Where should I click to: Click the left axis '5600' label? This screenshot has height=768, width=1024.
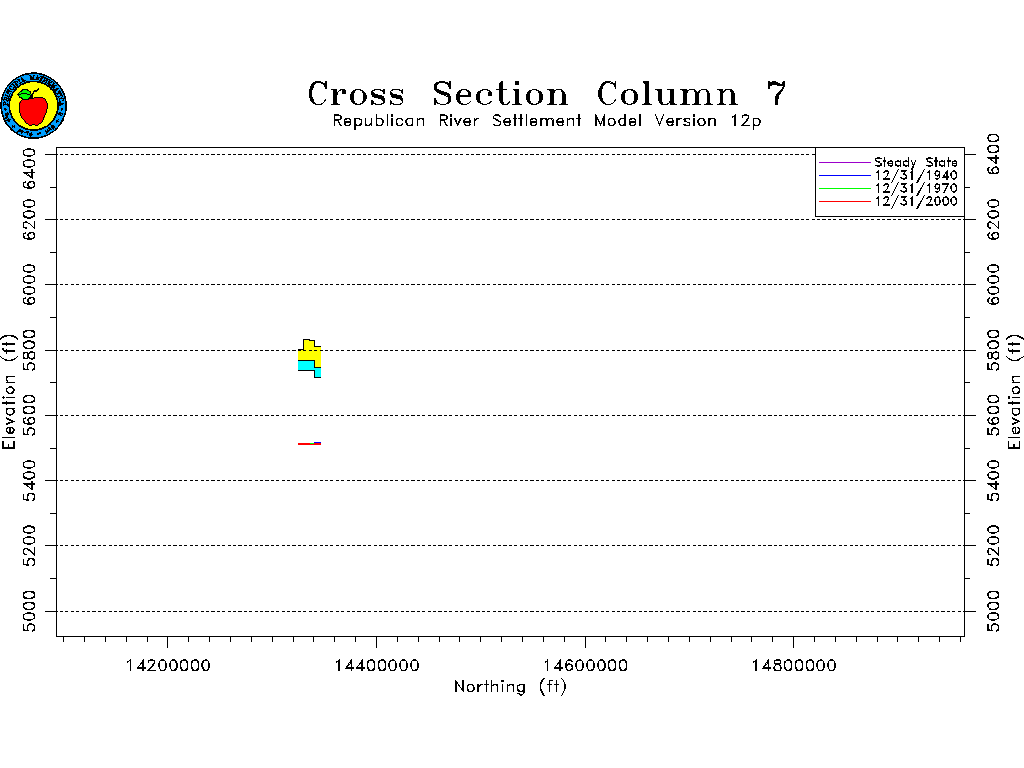pos(29,415)
